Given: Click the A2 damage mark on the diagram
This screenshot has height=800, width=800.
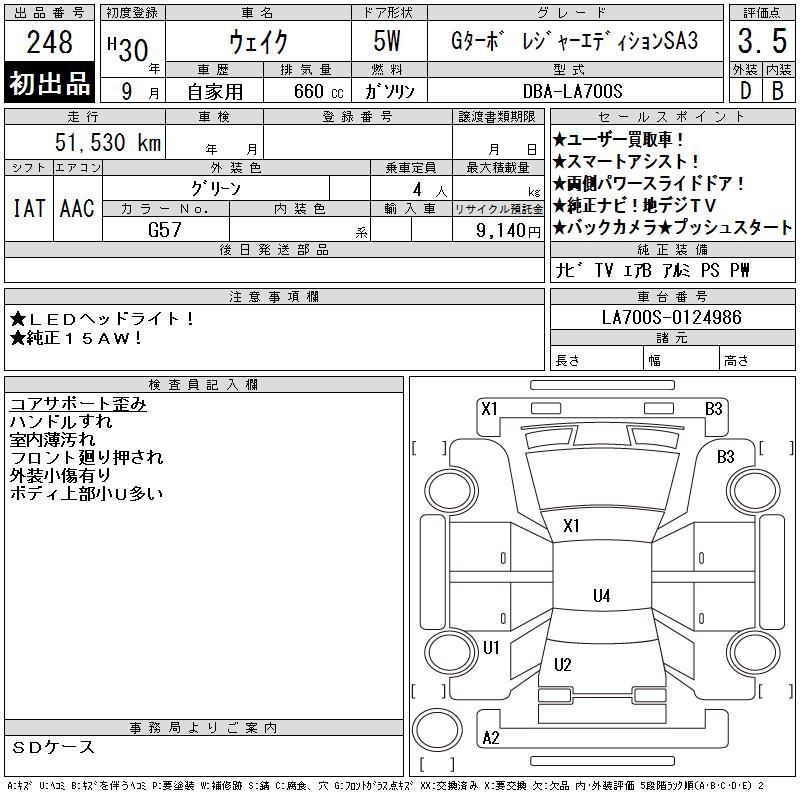Looking at the screenshot, I should click(491, 738).
